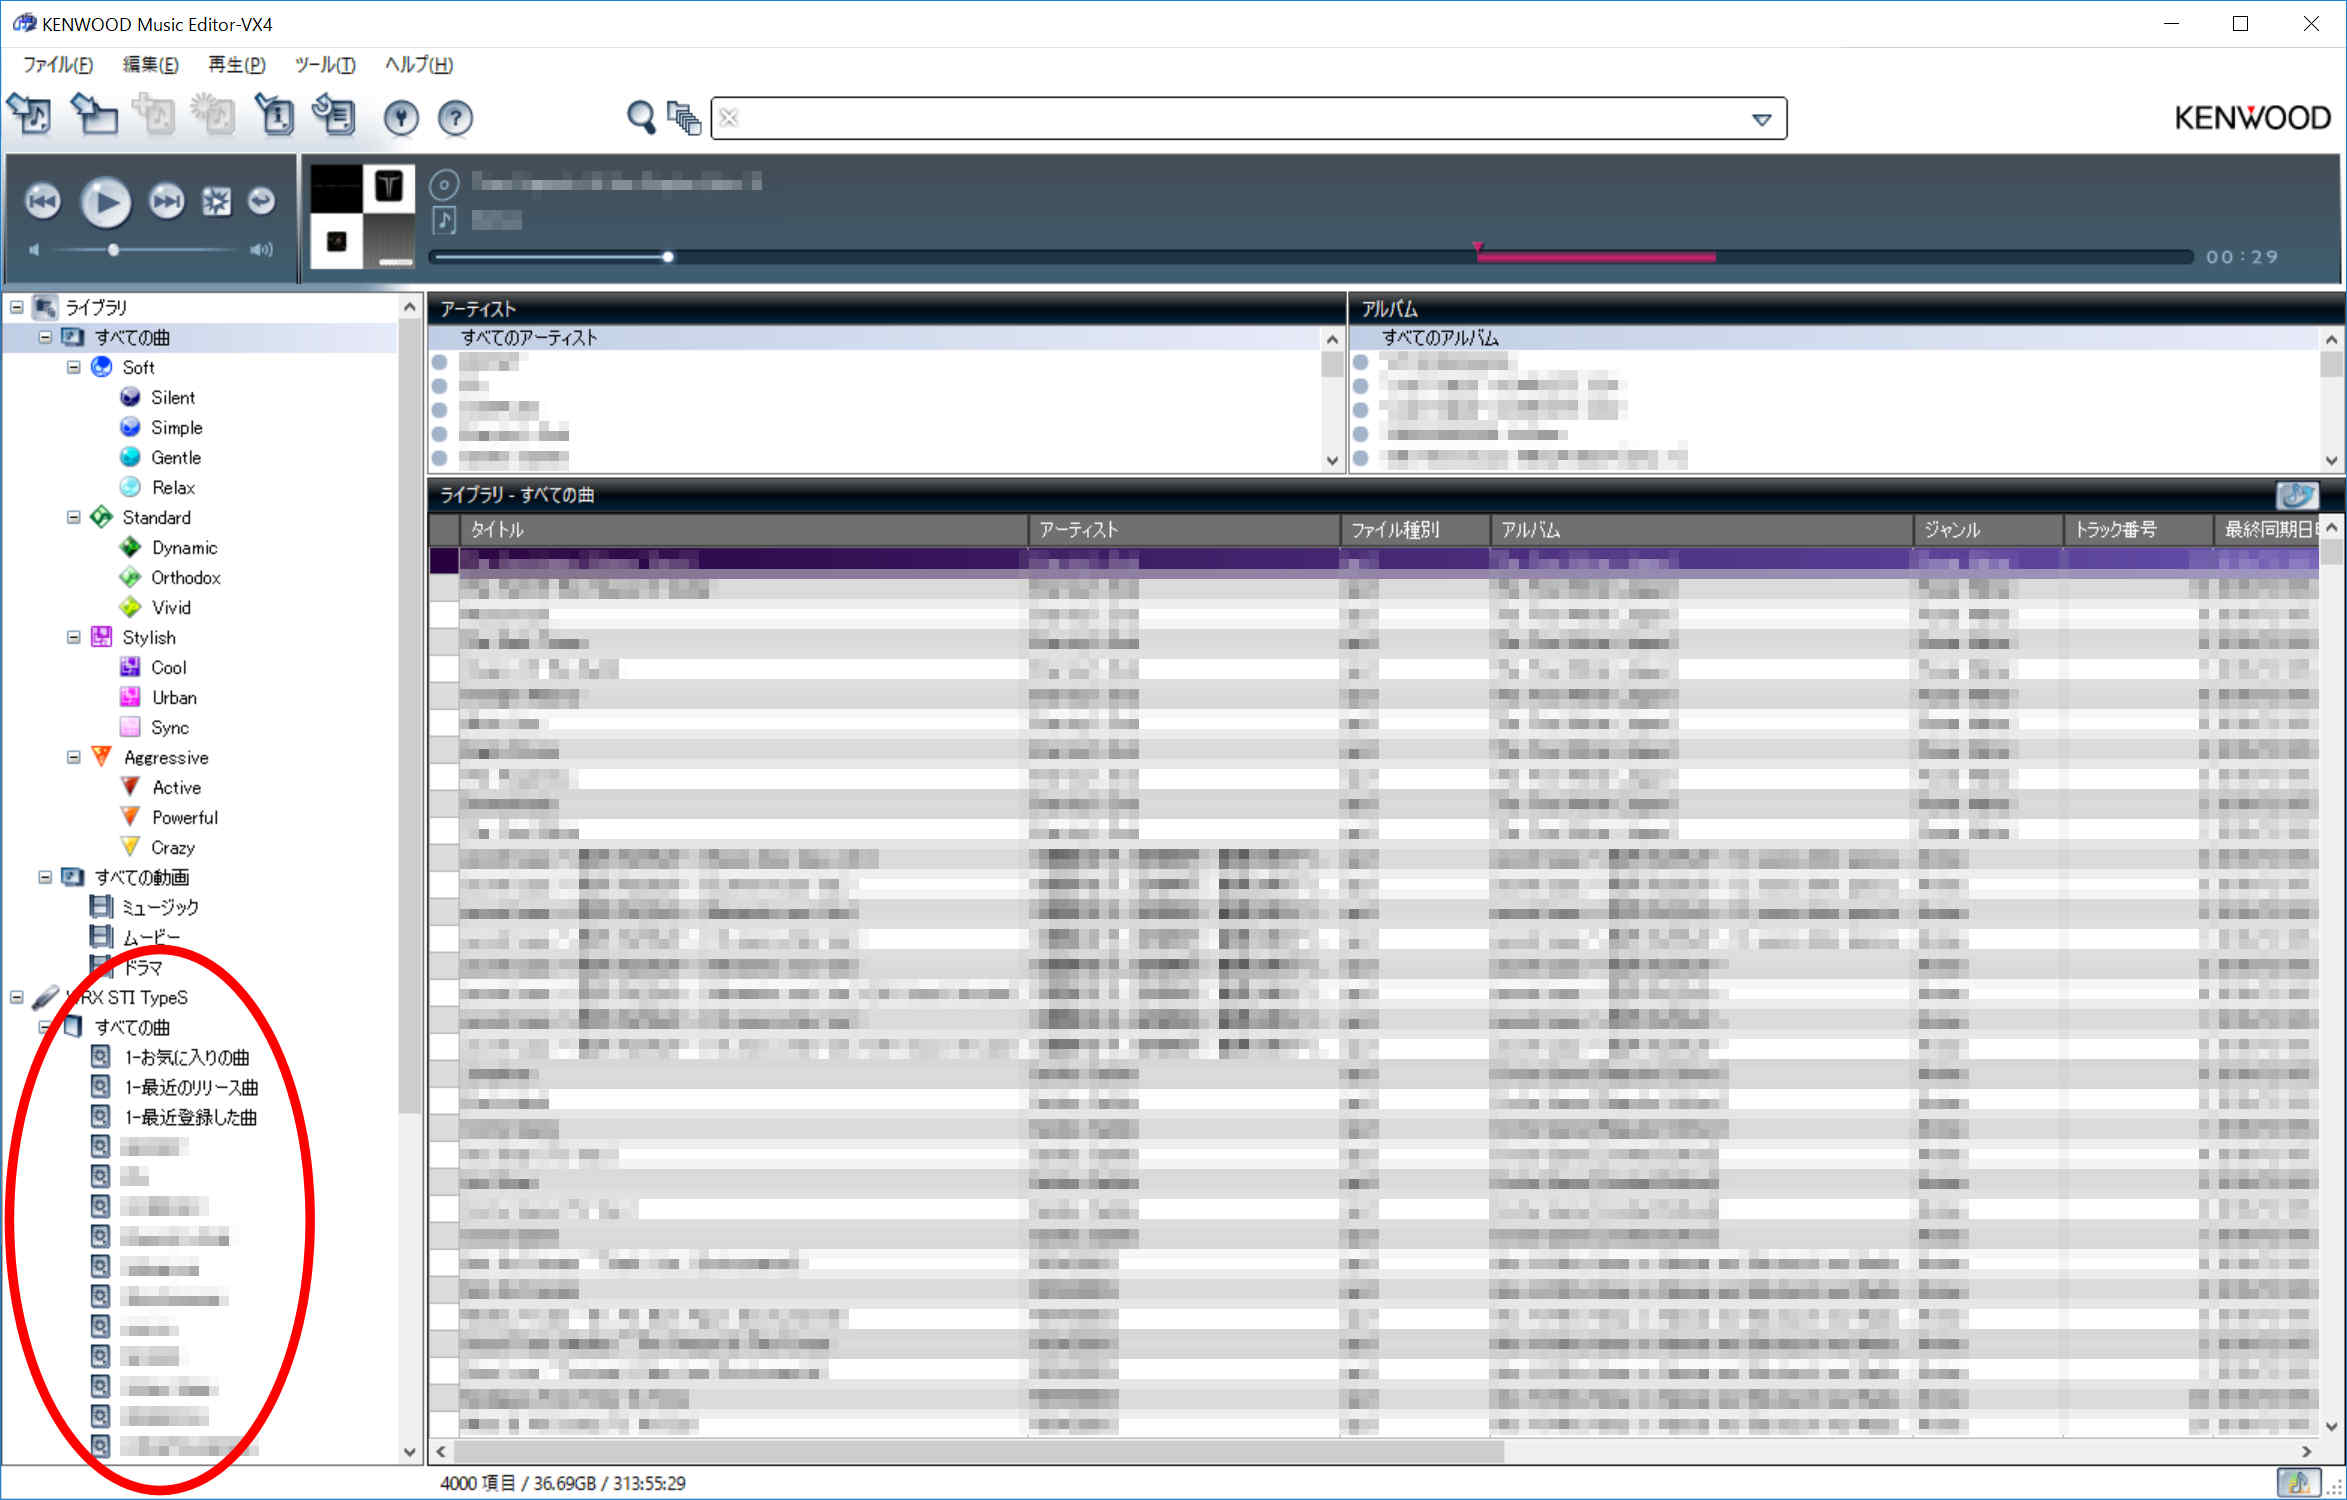
Task: Click the sync icon in list header
Action: 2296,495
